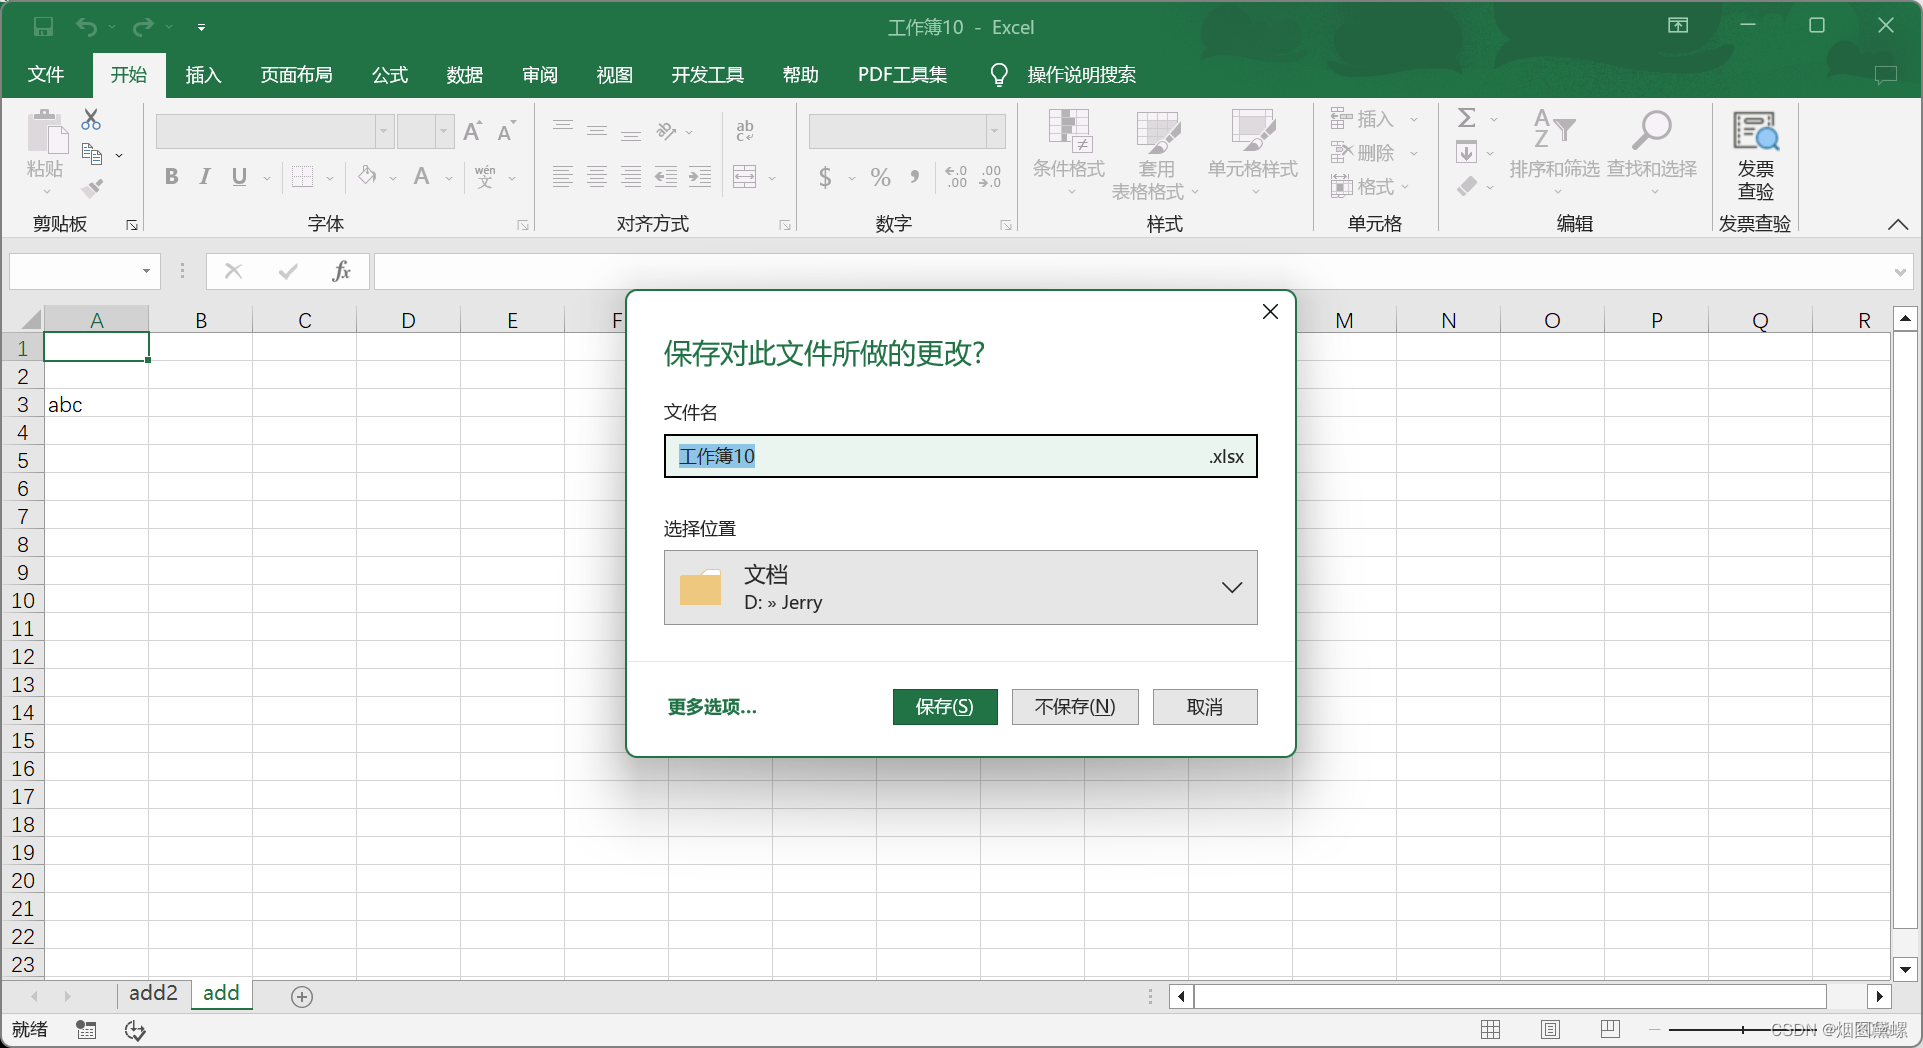The image size is (1923, 1048).
Task: Click the Increase Indent icon
Action: [x=700, y=177]
